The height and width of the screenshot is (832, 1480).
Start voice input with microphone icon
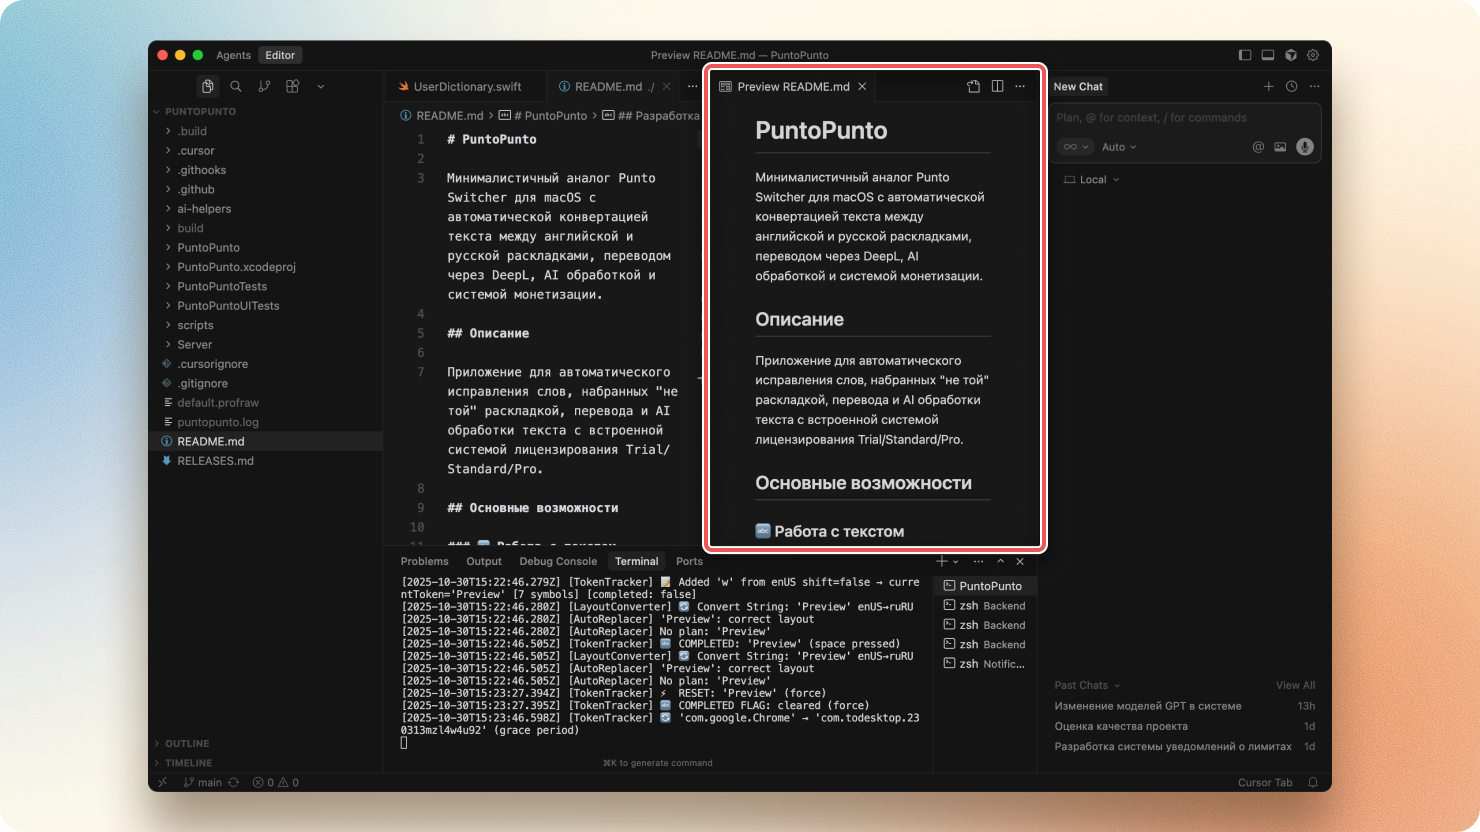click(1304, 147)
